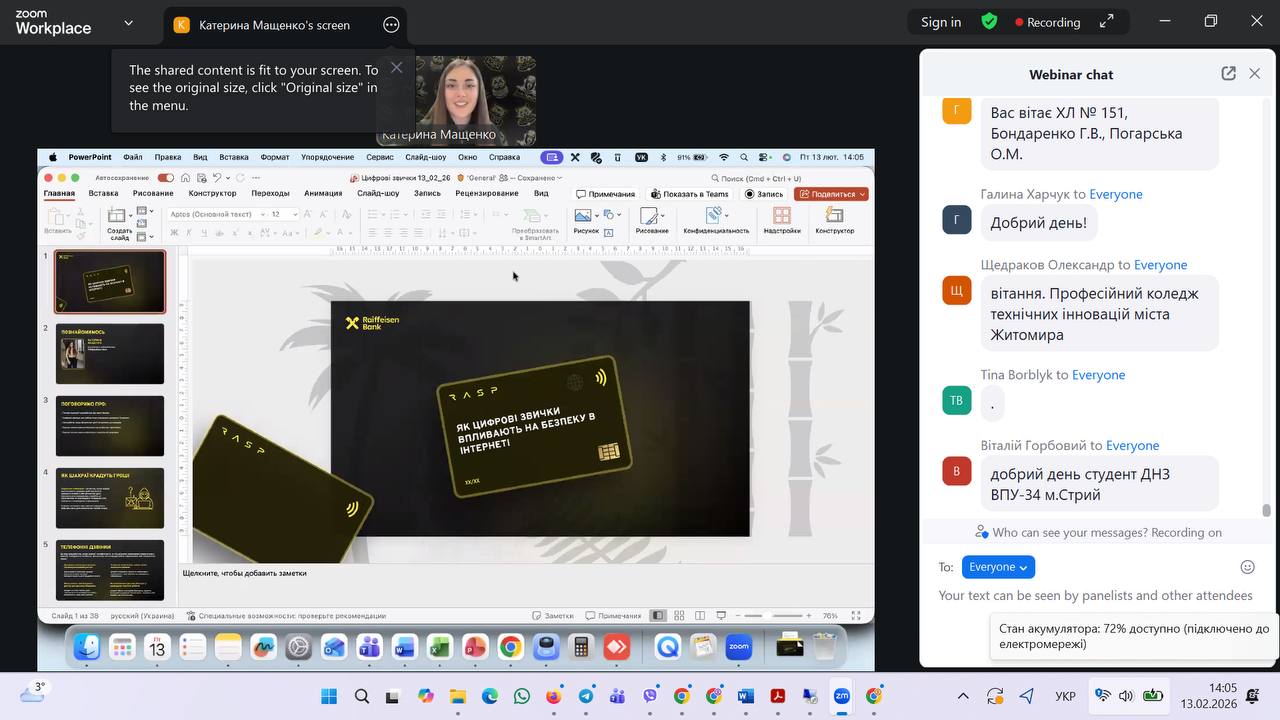Expand the Zoom Workplace dropdown chevron

[128, 22]
